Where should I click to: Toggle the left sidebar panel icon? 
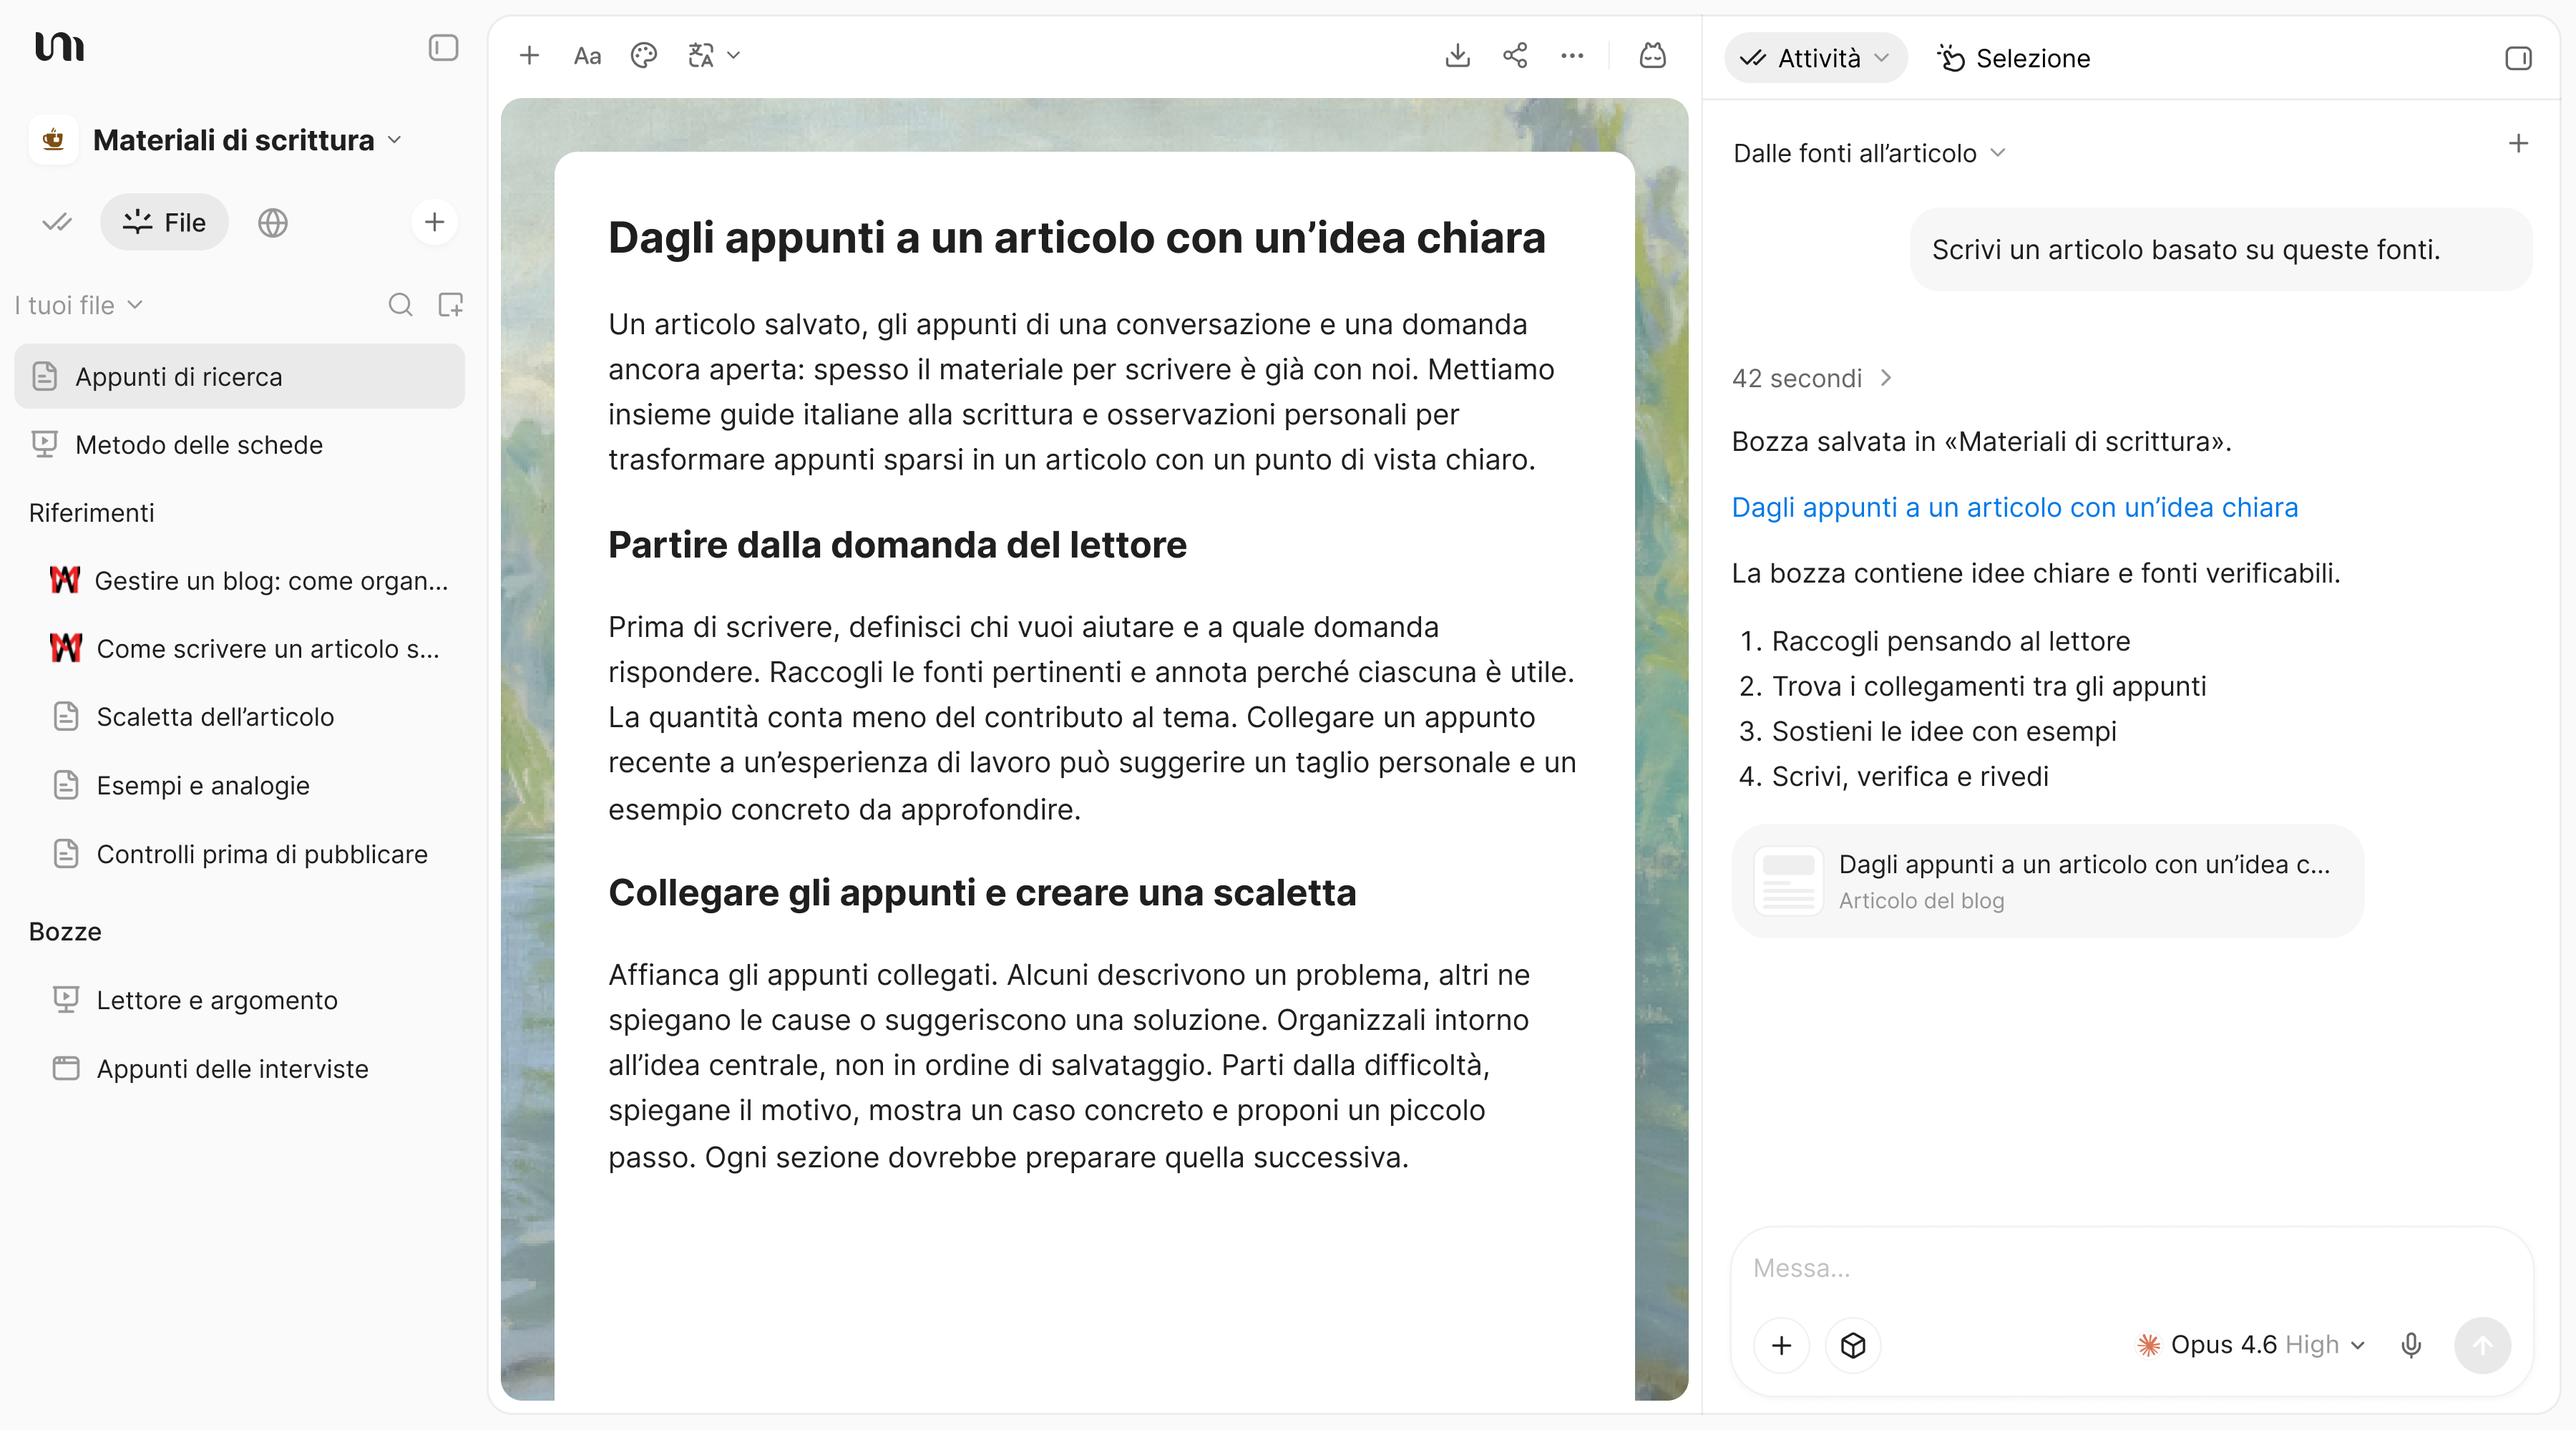[x=443, y=48]
